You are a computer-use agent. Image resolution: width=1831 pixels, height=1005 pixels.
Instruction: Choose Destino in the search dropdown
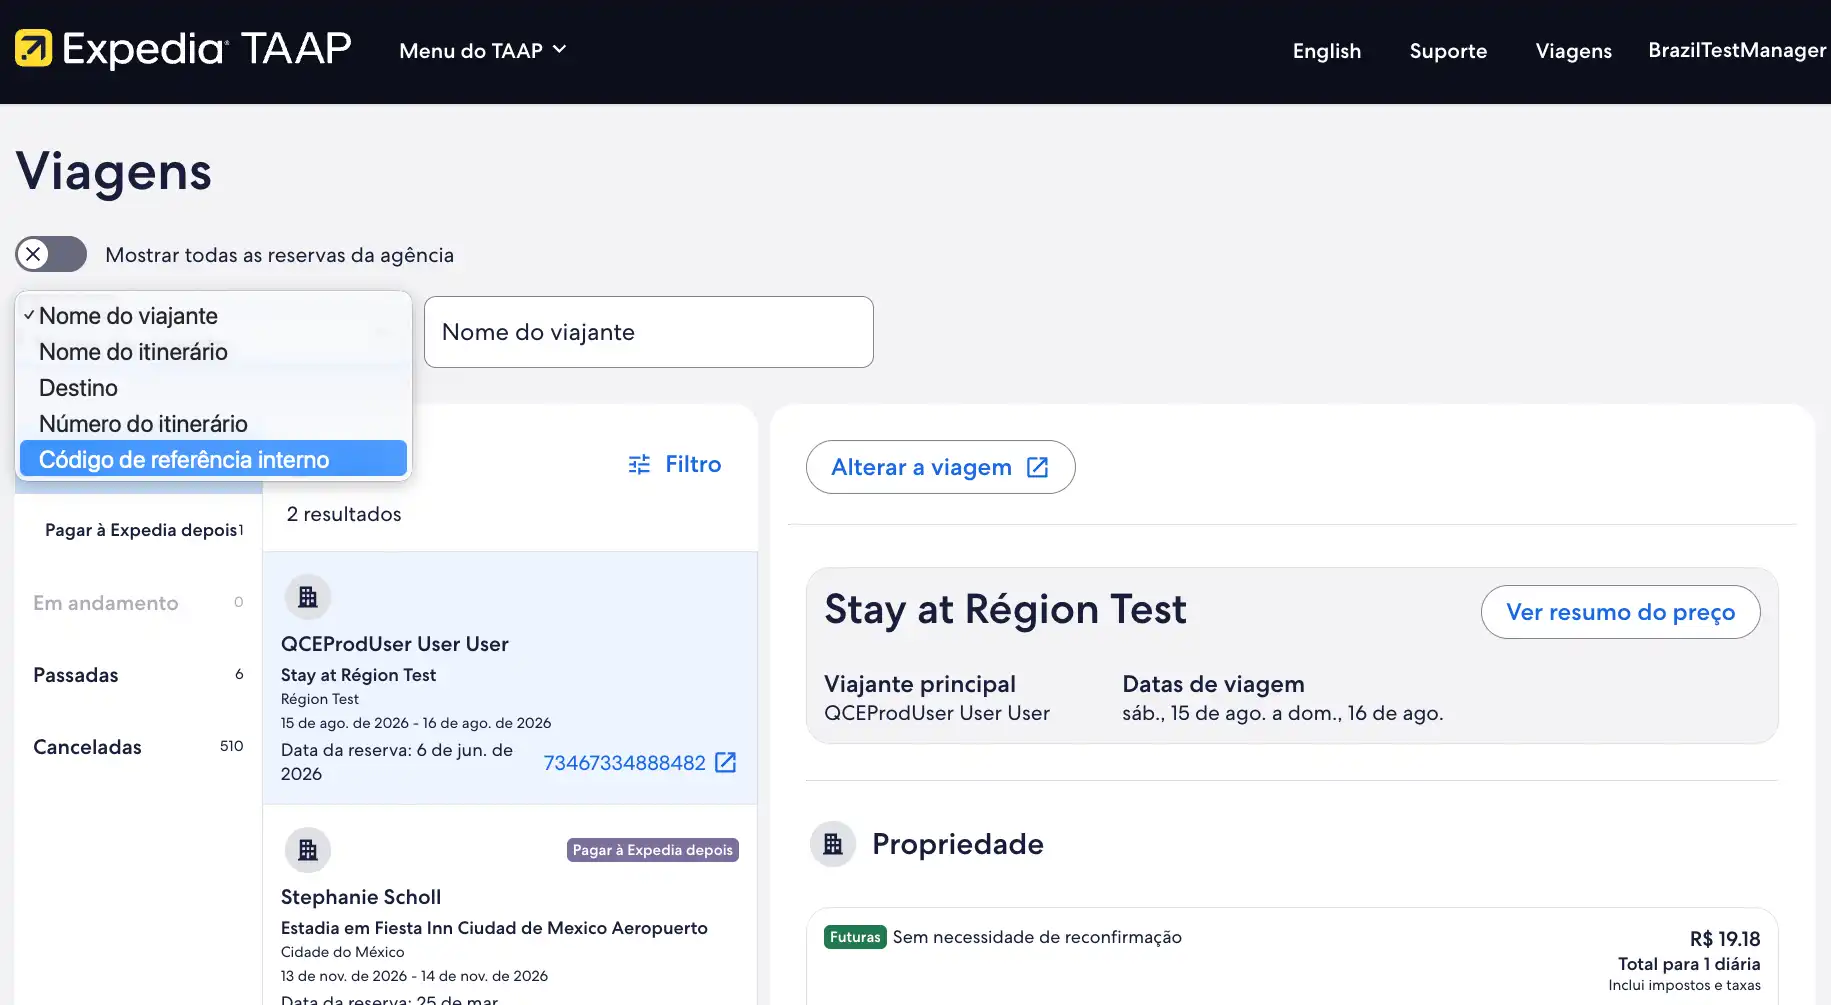point(213,388)
